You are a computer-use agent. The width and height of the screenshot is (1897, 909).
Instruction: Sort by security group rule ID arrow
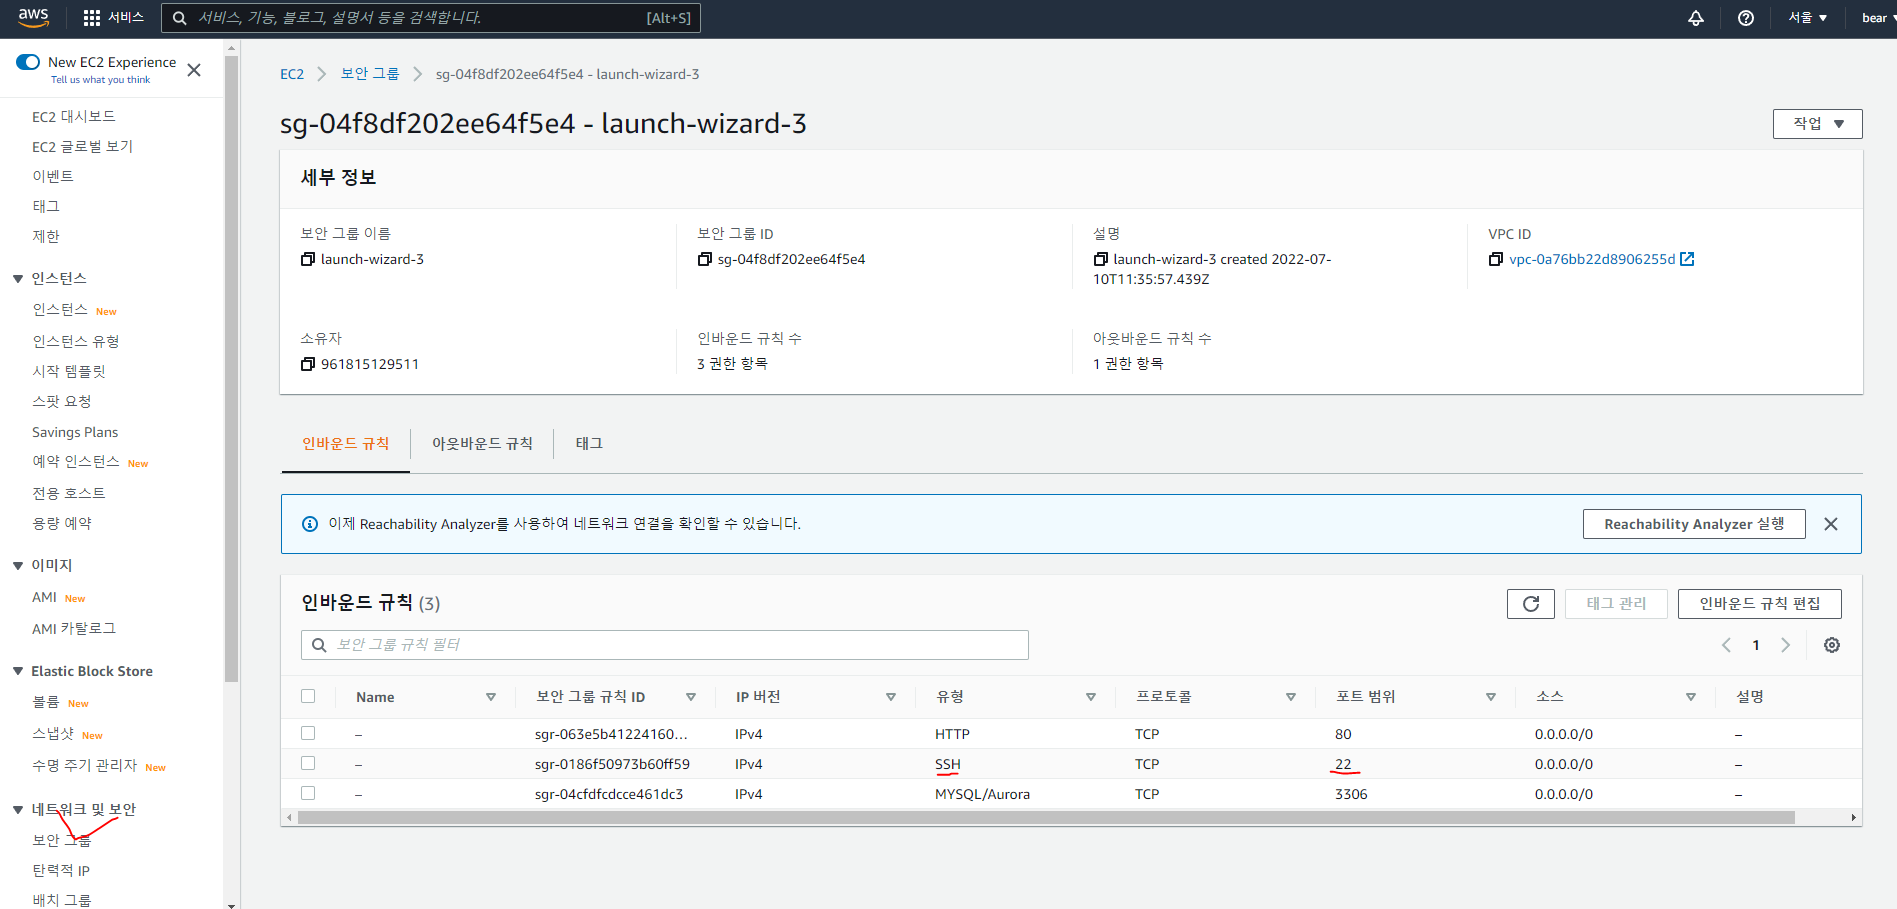coord(691,697)
